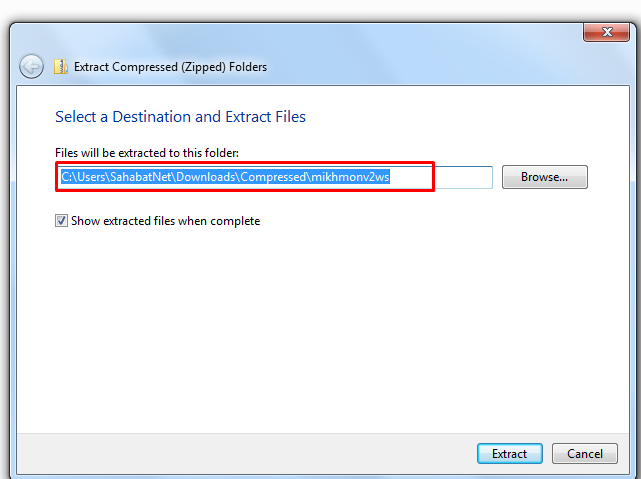The height and width of the screenshot is (479, 641).
Task: Click empty space right of path text
Action: [x=460, y=177]
